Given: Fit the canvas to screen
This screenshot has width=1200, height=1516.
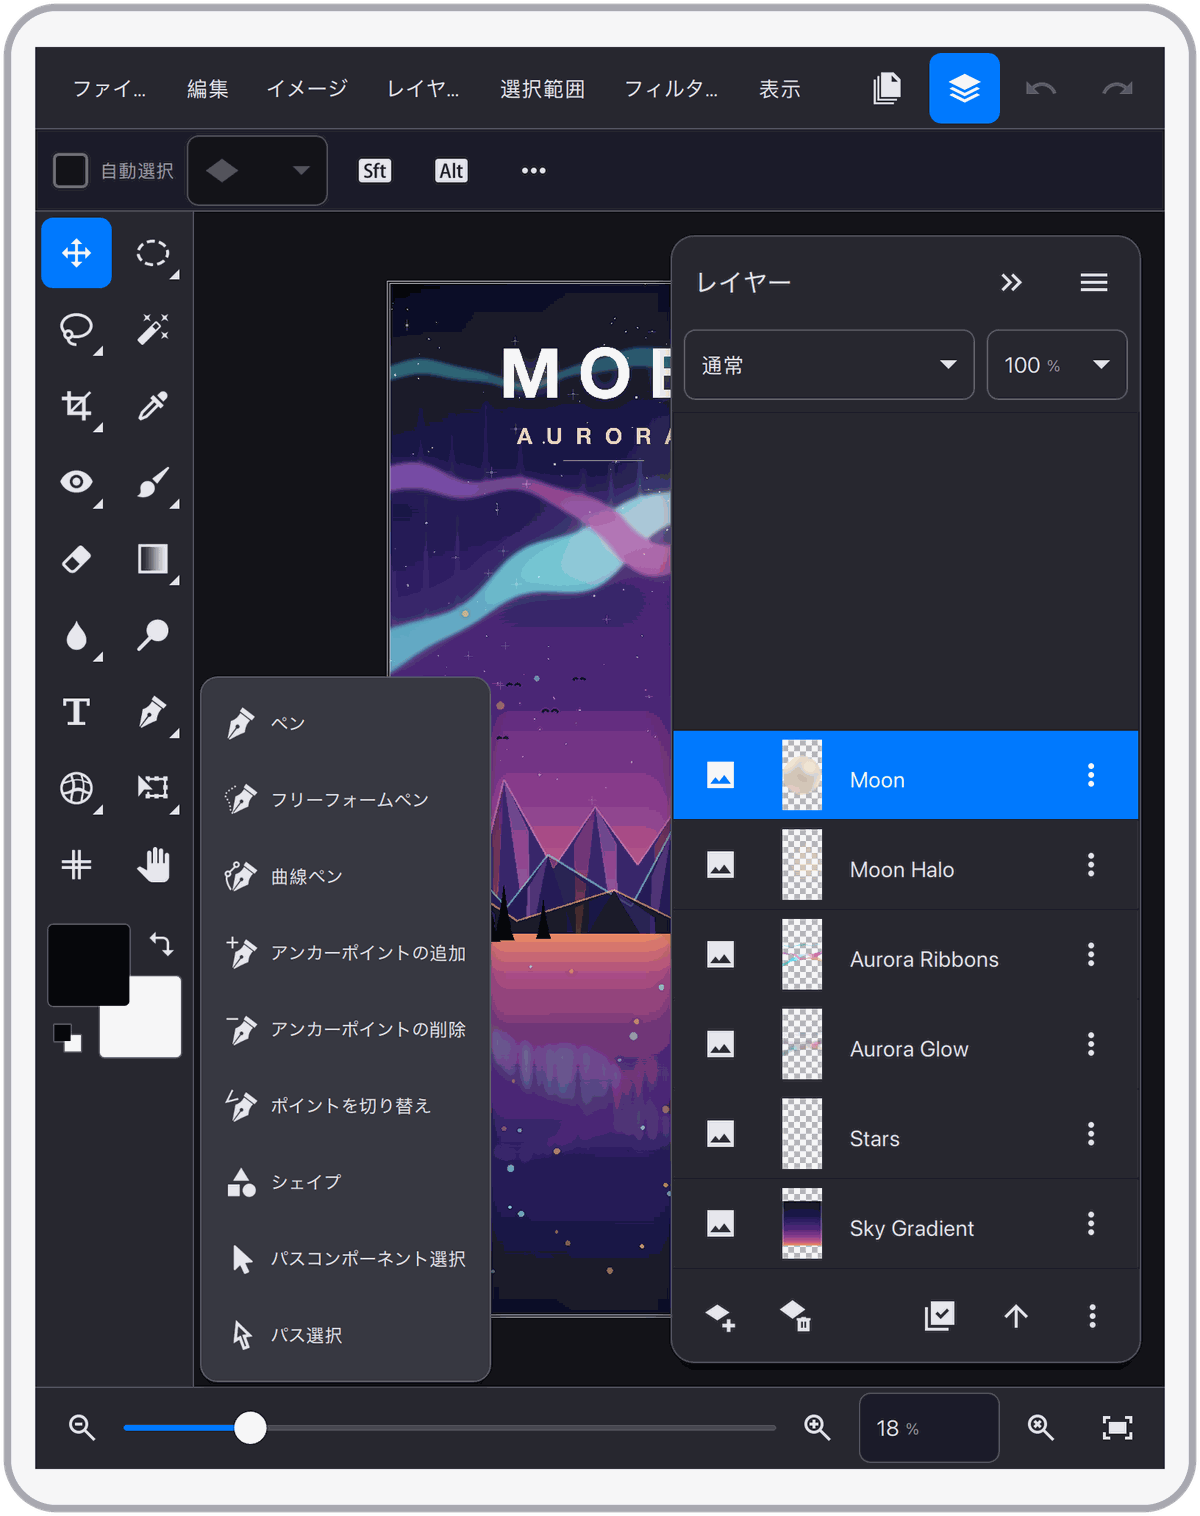Looking at the screenshot, I should [x=1117, y=1428].
